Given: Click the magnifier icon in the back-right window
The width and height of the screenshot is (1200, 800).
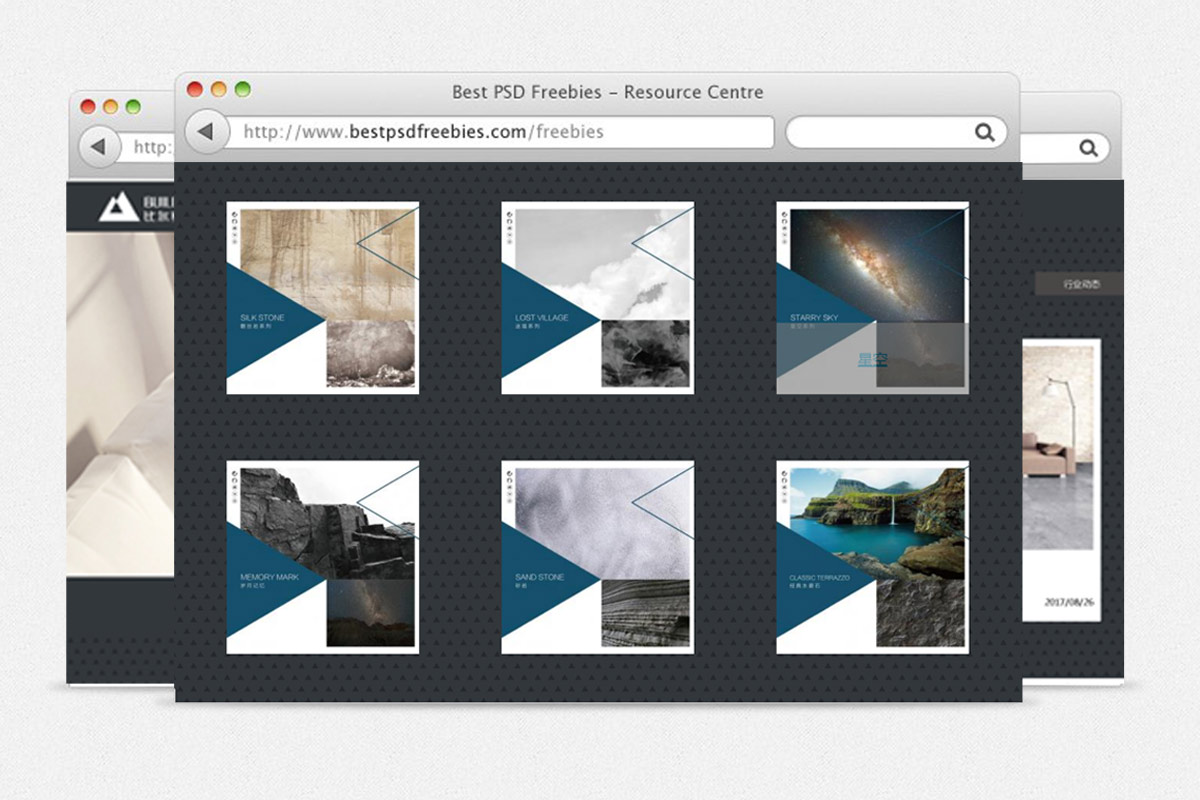Looking at the screenshot, I should click(x=1088, y=148).
